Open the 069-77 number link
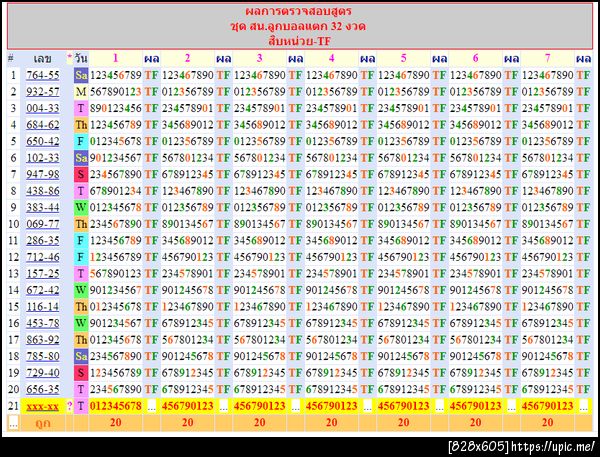The height and width of the screenshot is (457, 600). tap(42, 224)
